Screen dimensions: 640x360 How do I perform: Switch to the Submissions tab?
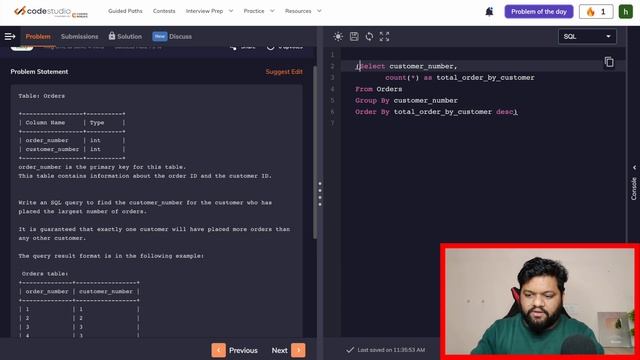tap(80, 36)
